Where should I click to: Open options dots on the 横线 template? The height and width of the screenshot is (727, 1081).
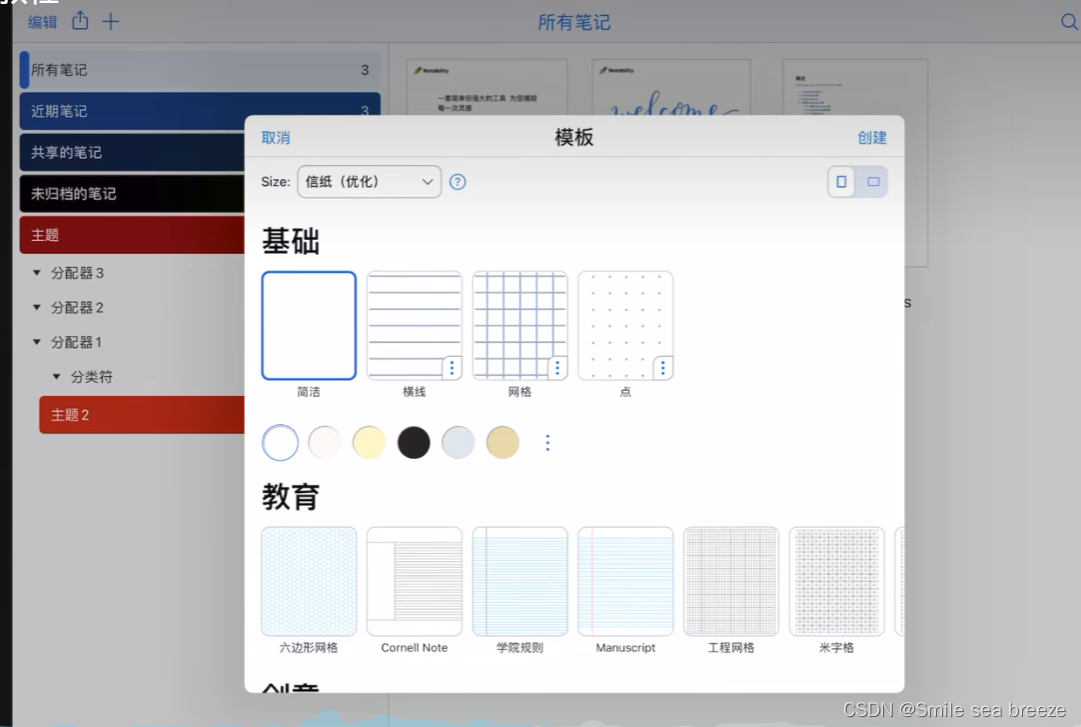coord(452,368)
